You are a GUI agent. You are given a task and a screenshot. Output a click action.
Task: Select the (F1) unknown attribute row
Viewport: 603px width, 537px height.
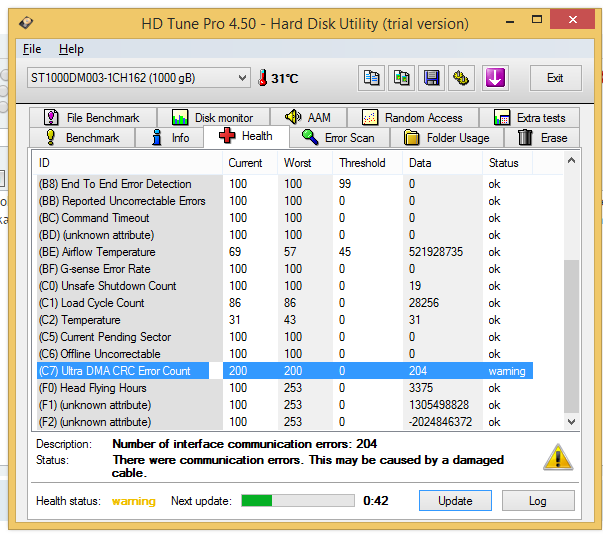point(285,405)
